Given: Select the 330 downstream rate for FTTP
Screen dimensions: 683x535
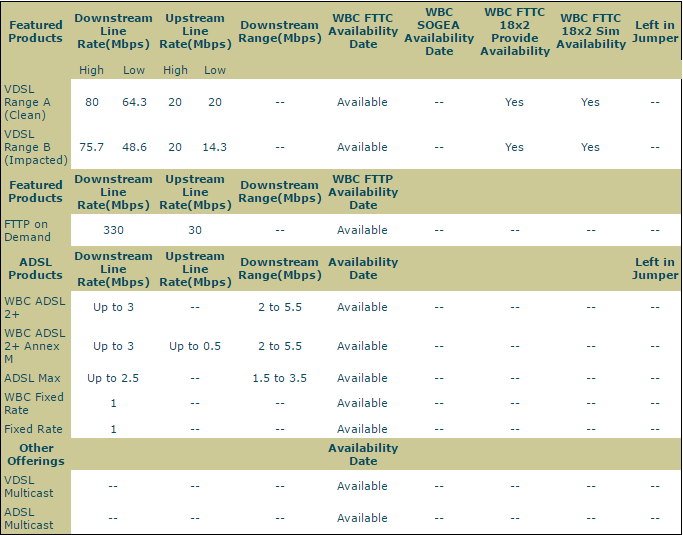Looking at the screenshot, I should click(113, 230).
